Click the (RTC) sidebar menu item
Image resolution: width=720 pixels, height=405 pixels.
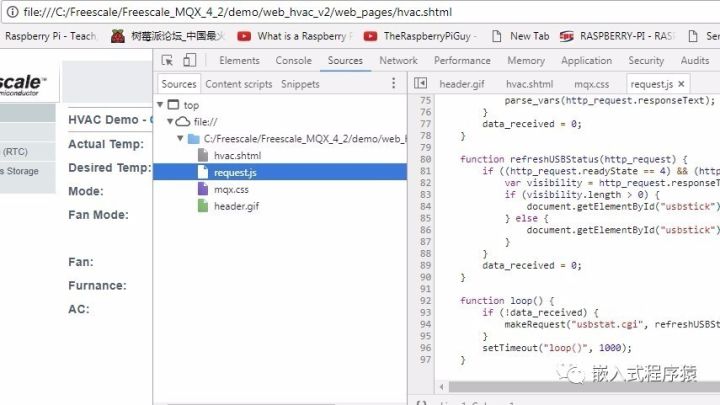[28, 152]
